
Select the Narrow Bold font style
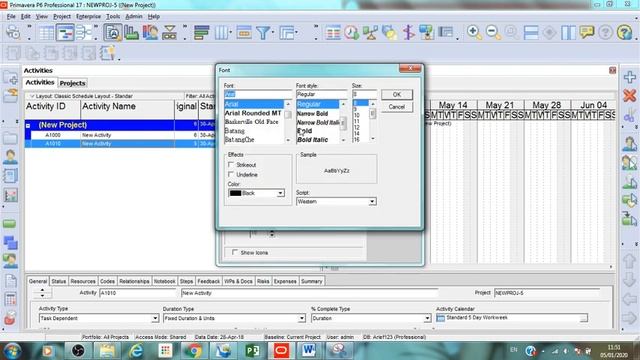tap(313, 113)
